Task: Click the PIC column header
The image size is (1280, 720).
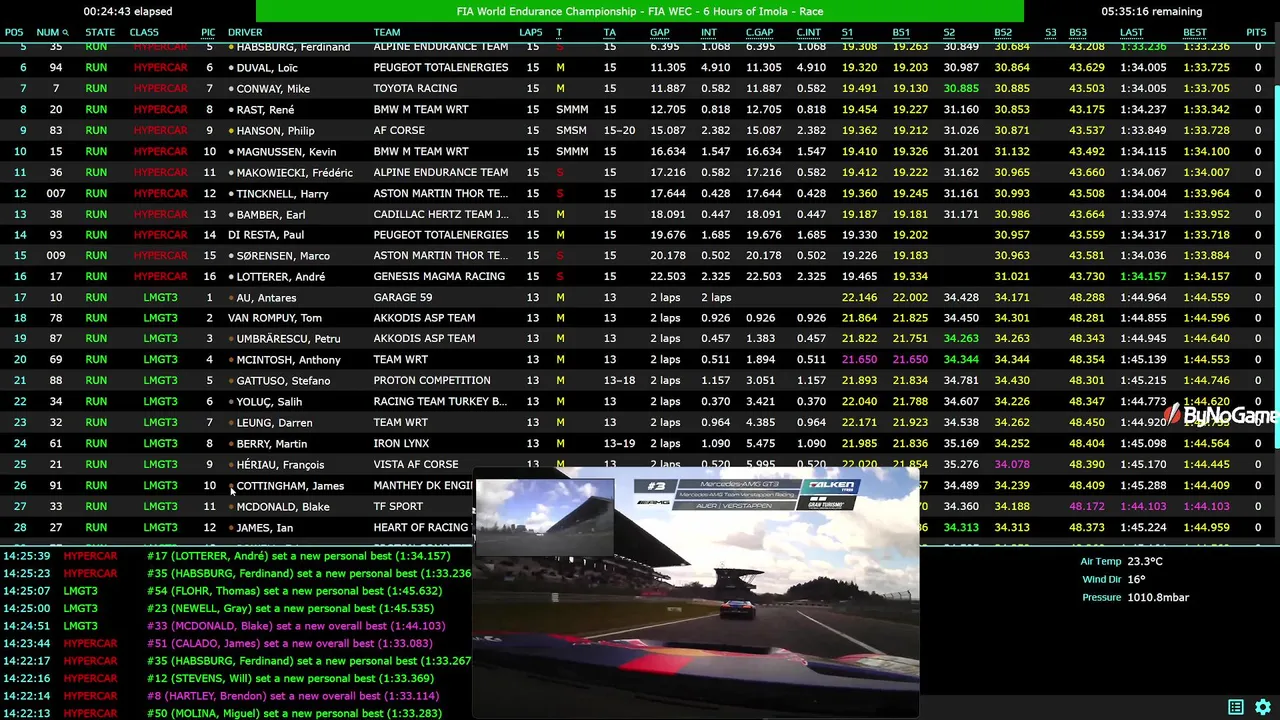Action: [x=208, y=32]
